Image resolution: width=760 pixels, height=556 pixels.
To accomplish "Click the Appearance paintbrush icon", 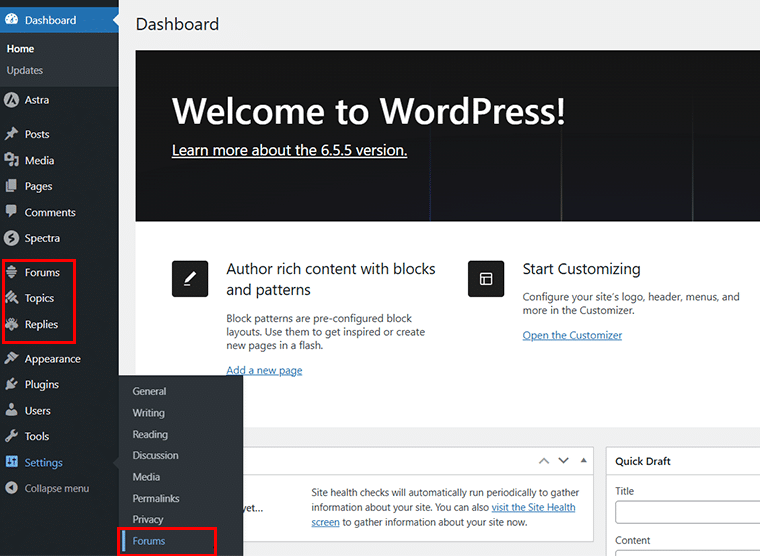I will click(x=12, y=358).
